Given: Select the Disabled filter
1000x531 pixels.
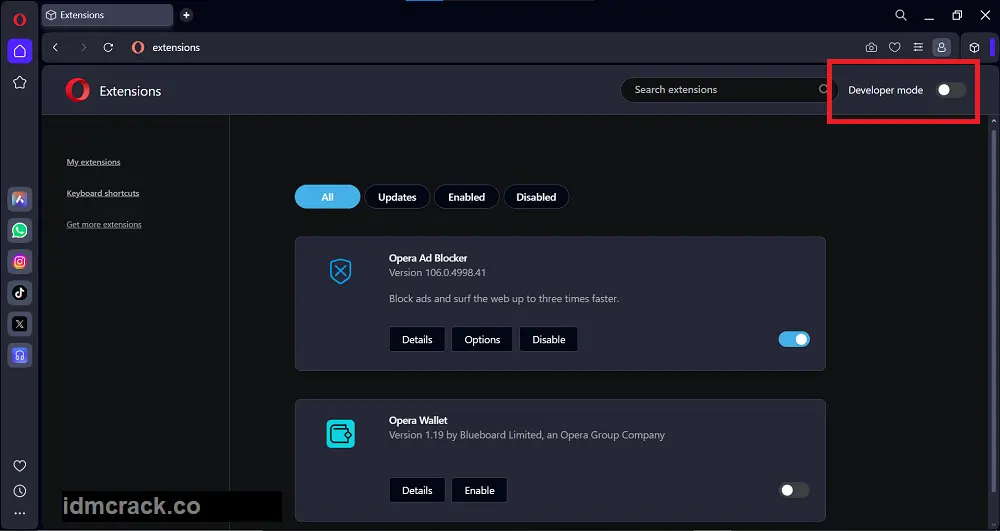Looking at the screenshot, I should point(536,197).
